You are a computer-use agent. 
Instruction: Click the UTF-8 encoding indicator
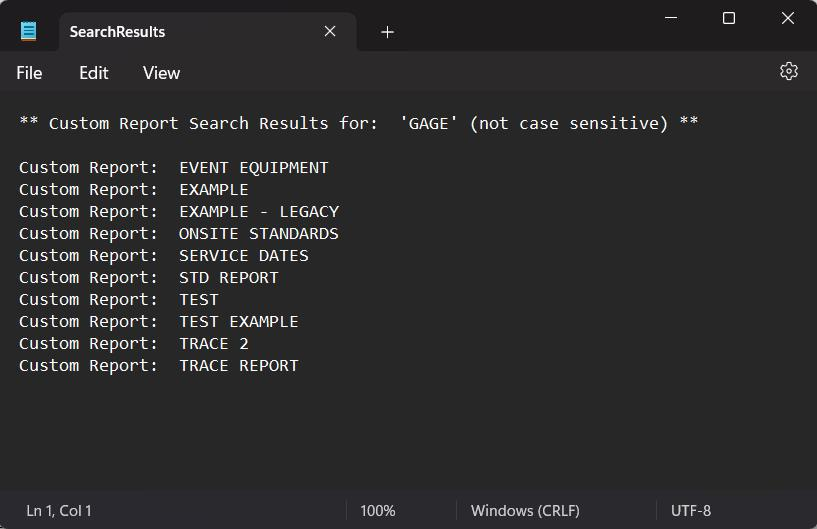pos(690,510)
